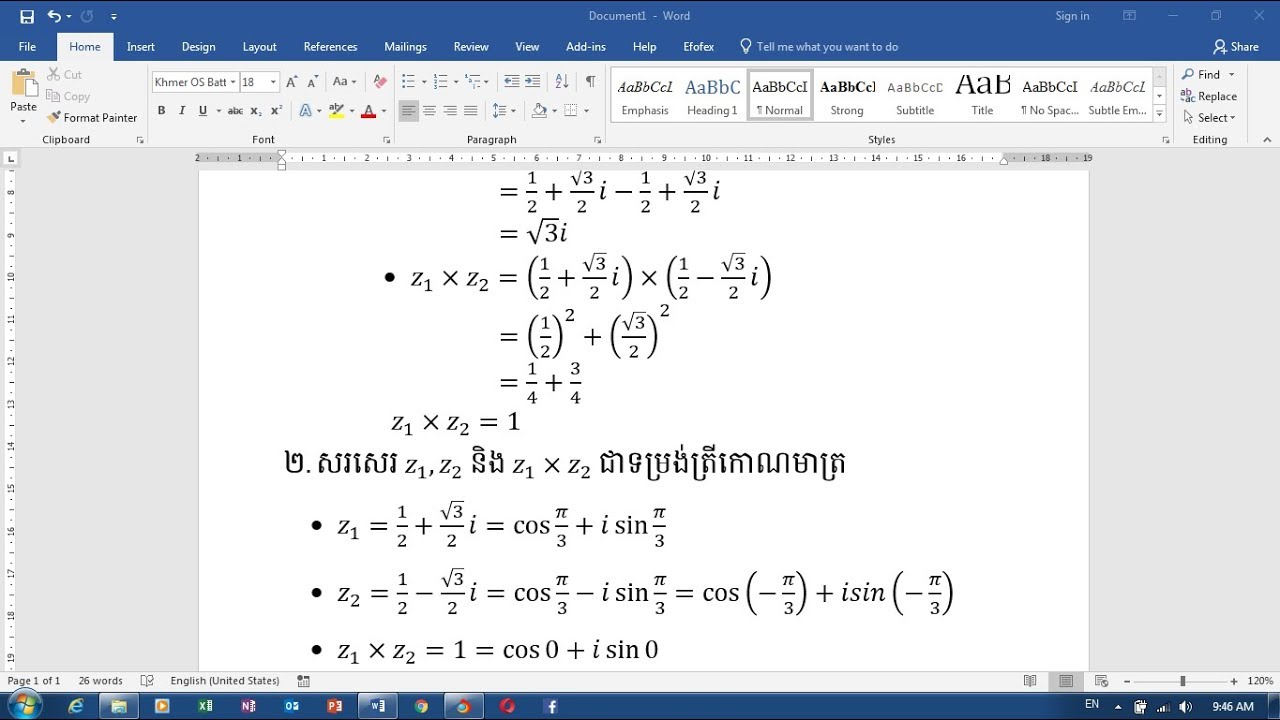The width and height of the screenshot is (1280, 720).
Task: Click the Justify alignment icon
Action: [470, 111]
